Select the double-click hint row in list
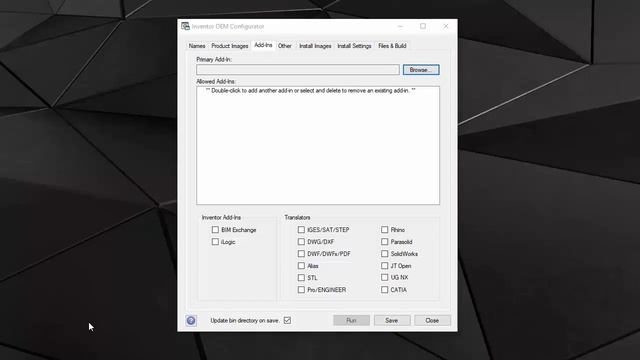This screenshot has height=360, width=640. tap(310, 91)
